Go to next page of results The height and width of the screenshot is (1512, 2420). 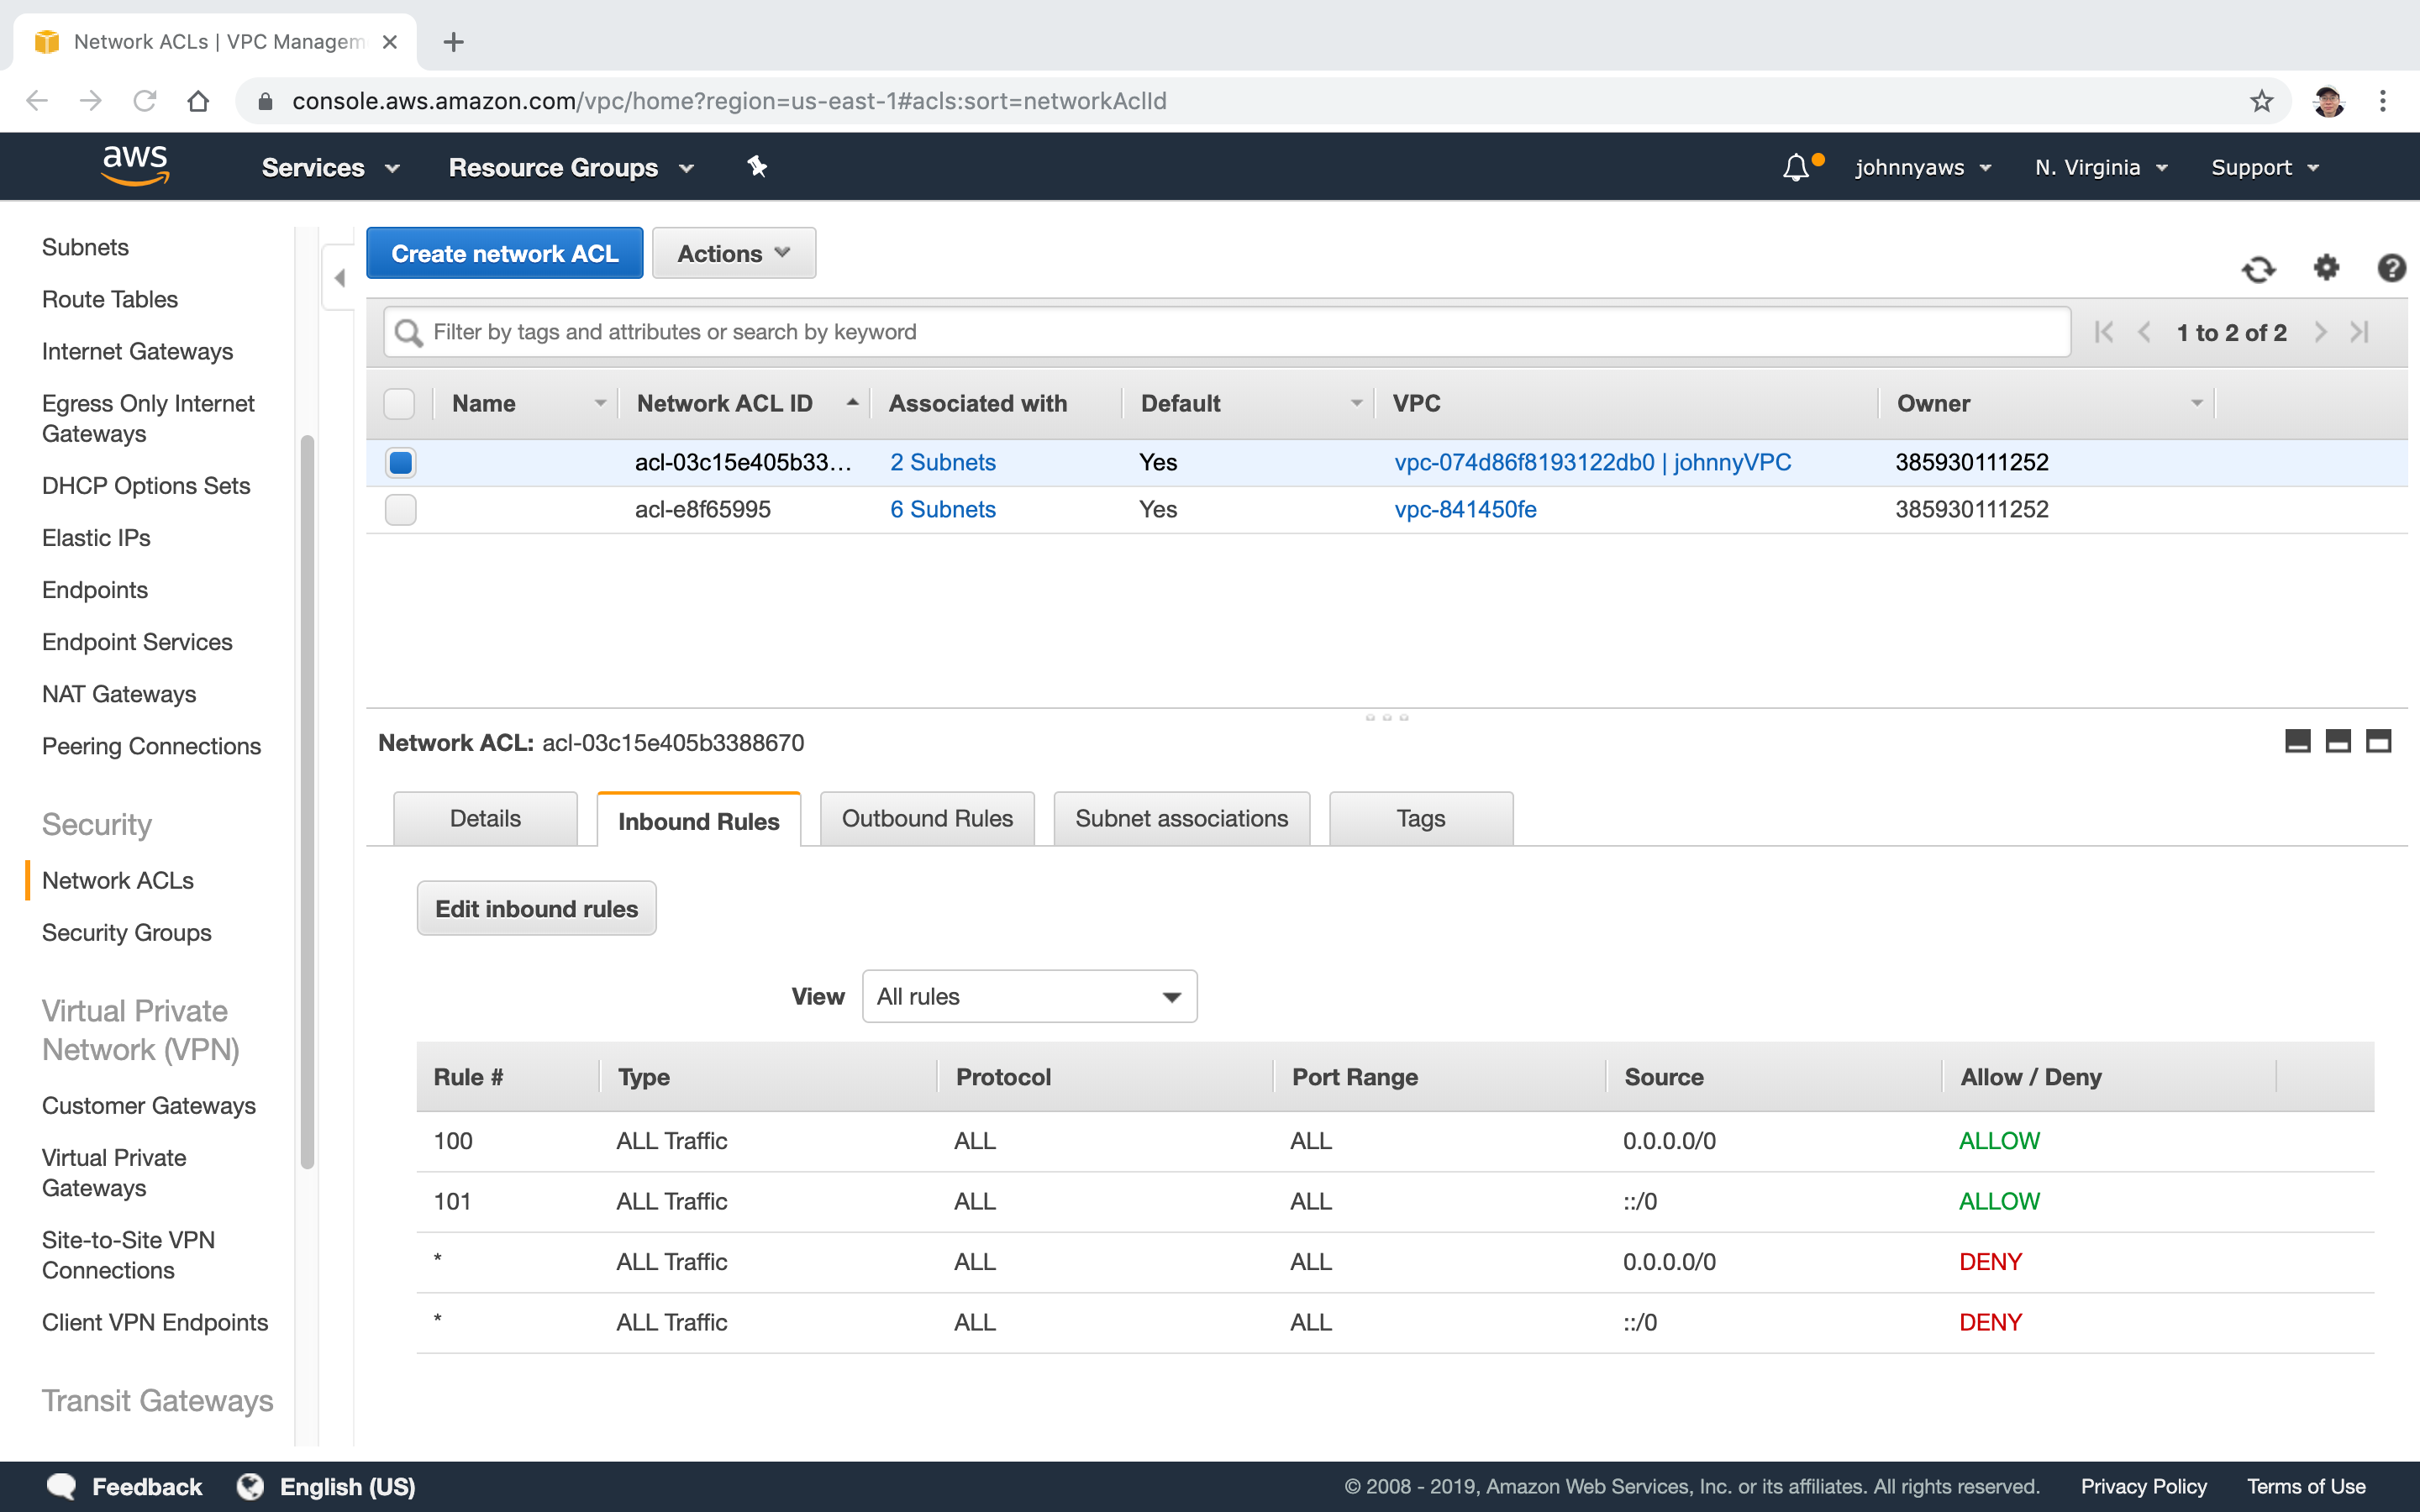[2320, 332]
